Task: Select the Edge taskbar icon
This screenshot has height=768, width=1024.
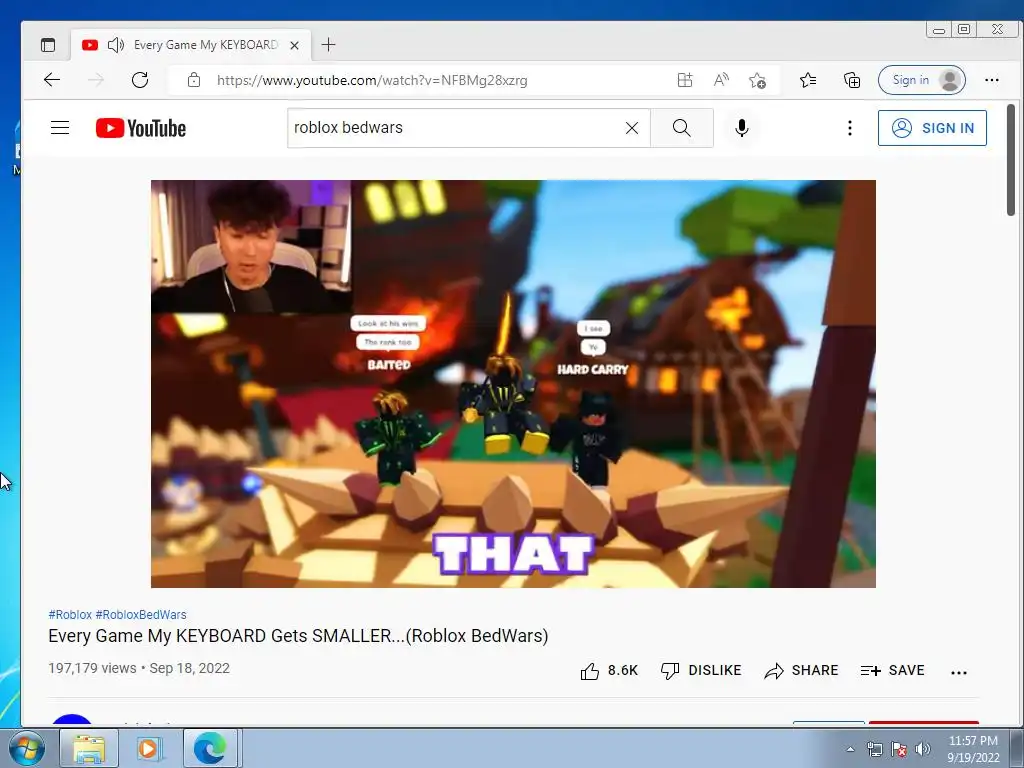Action: 210,748
